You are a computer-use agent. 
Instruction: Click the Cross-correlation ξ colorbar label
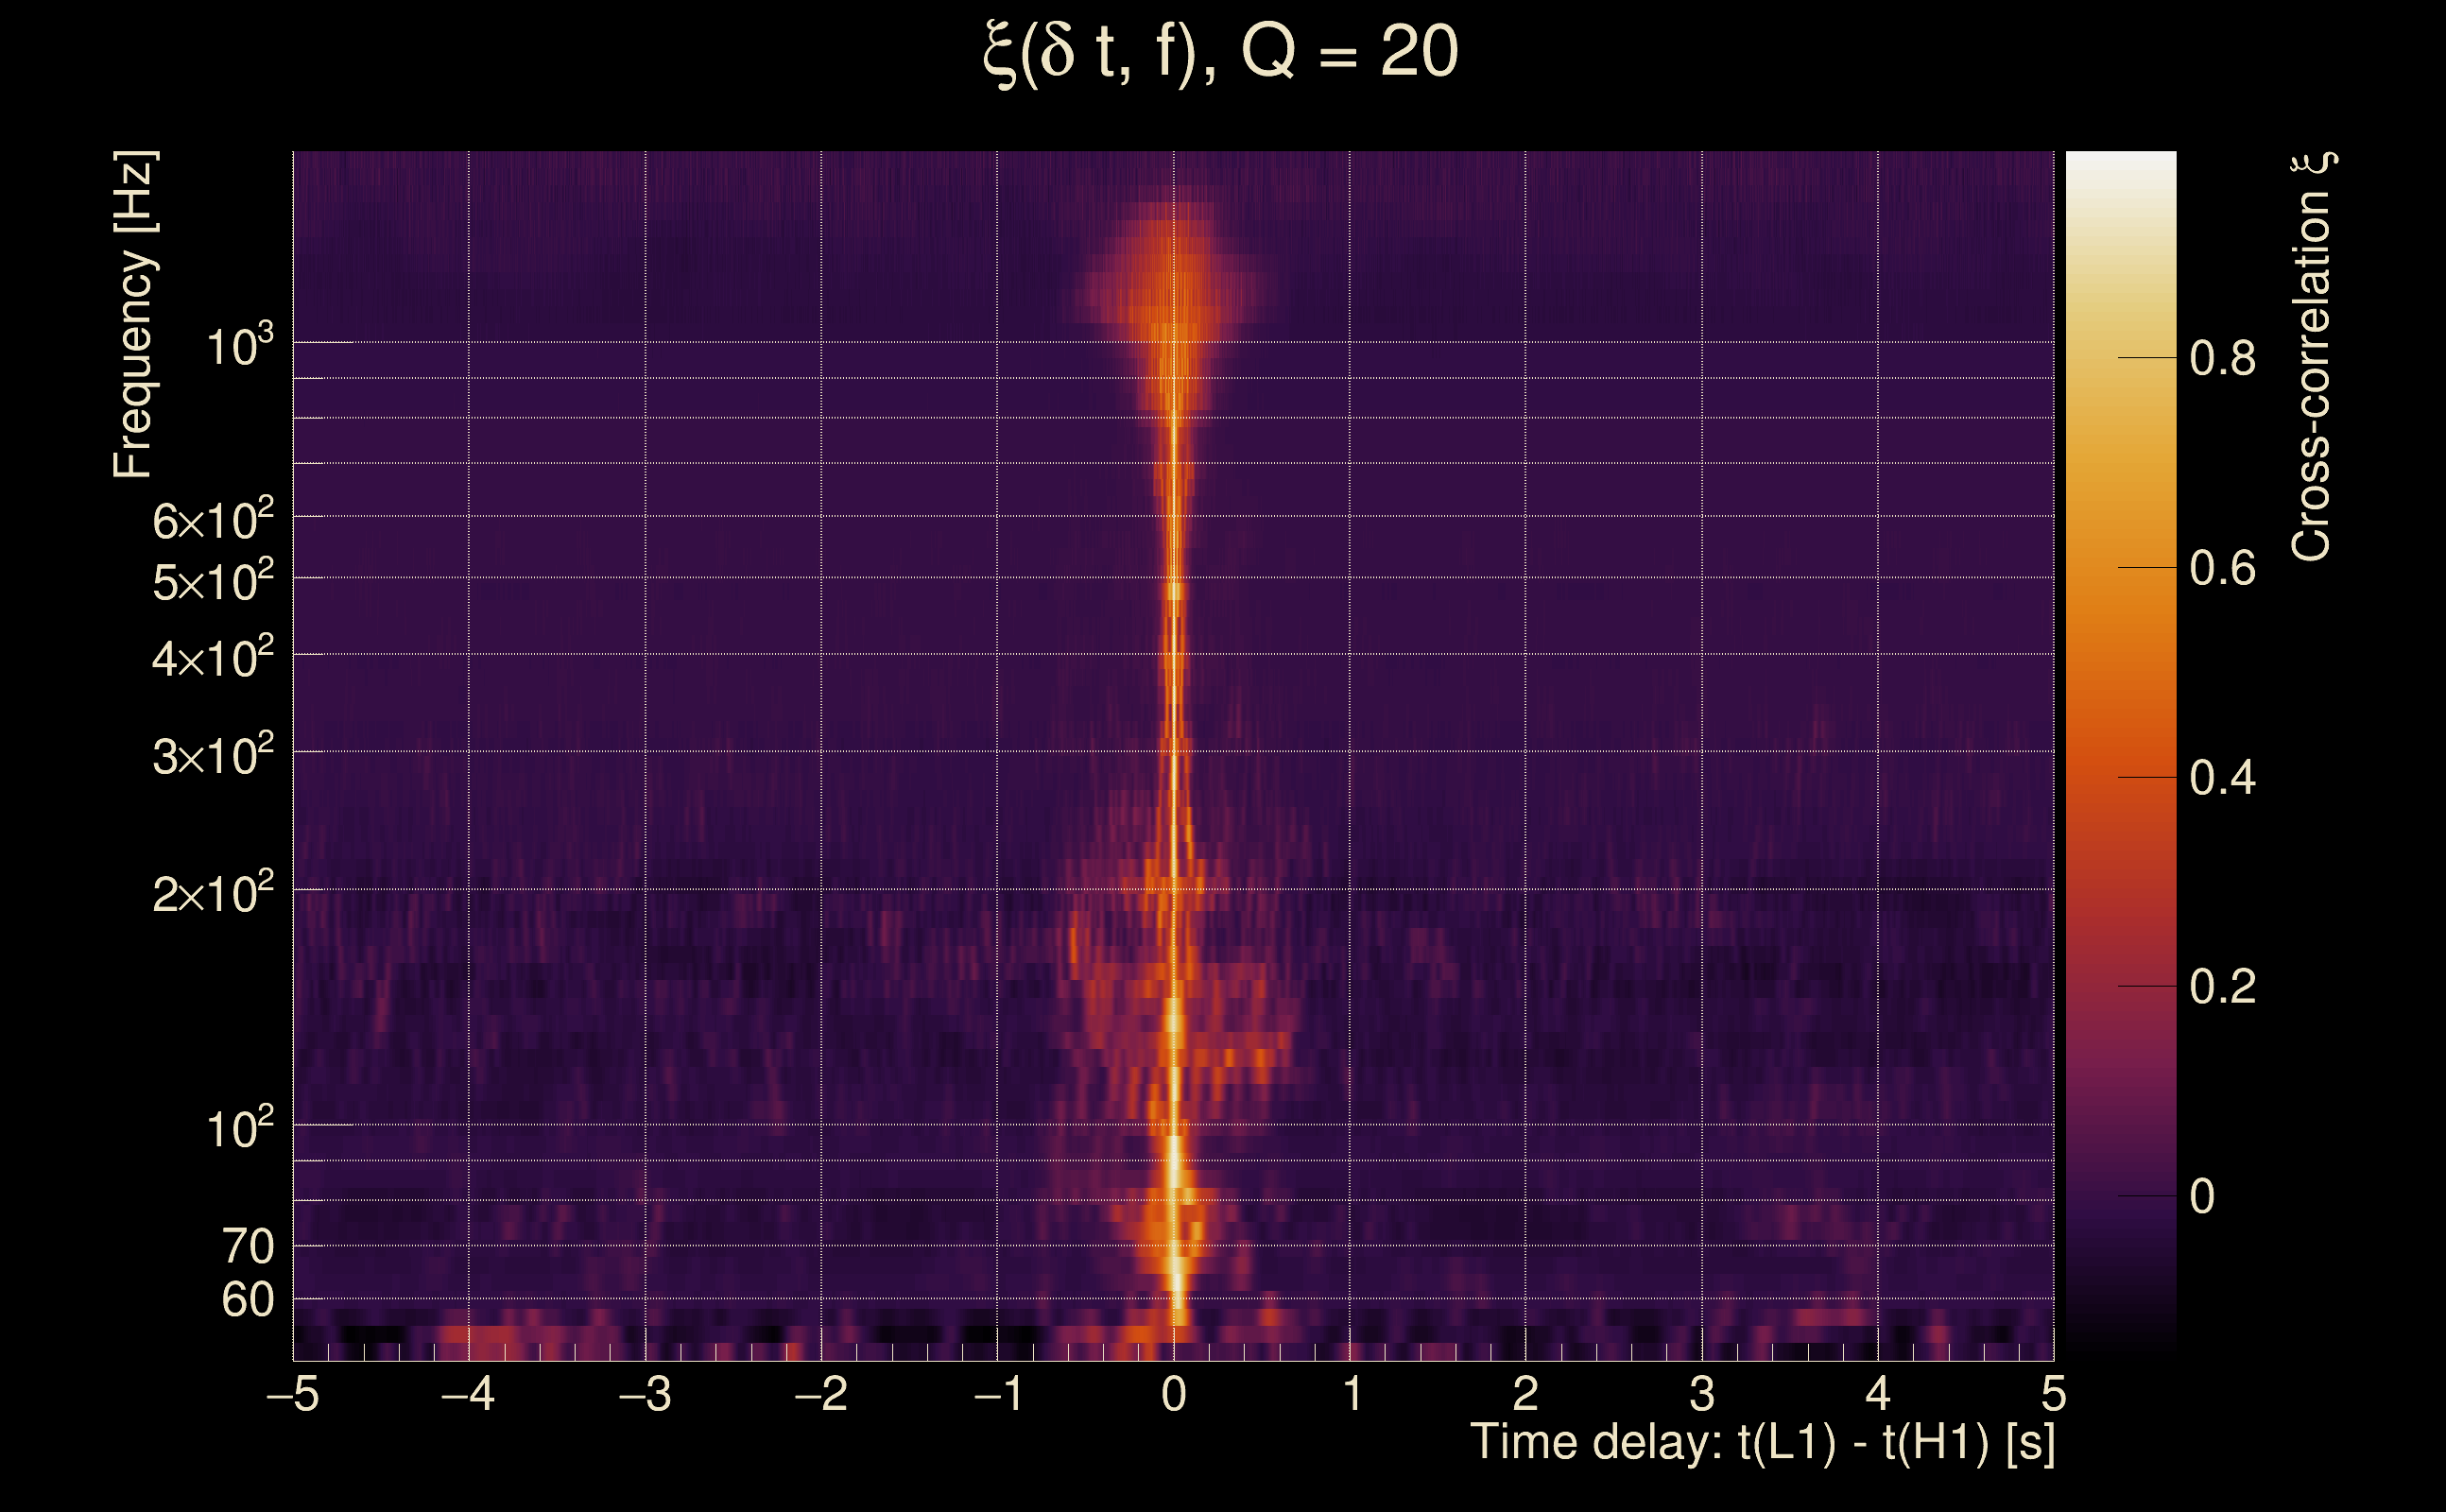2311,356
